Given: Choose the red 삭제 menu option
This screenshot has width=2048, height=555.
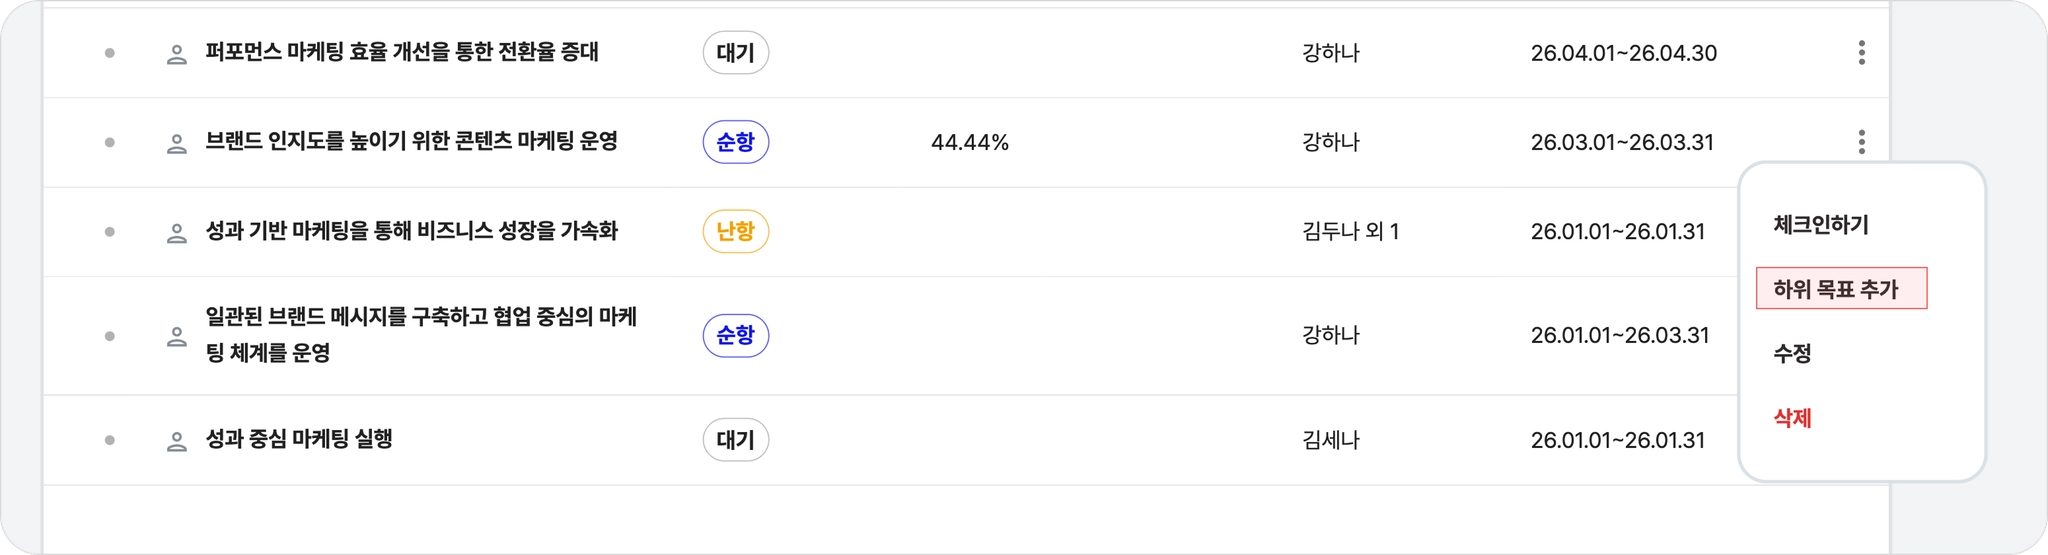Looking at the screenshot, I should 1792,418.
